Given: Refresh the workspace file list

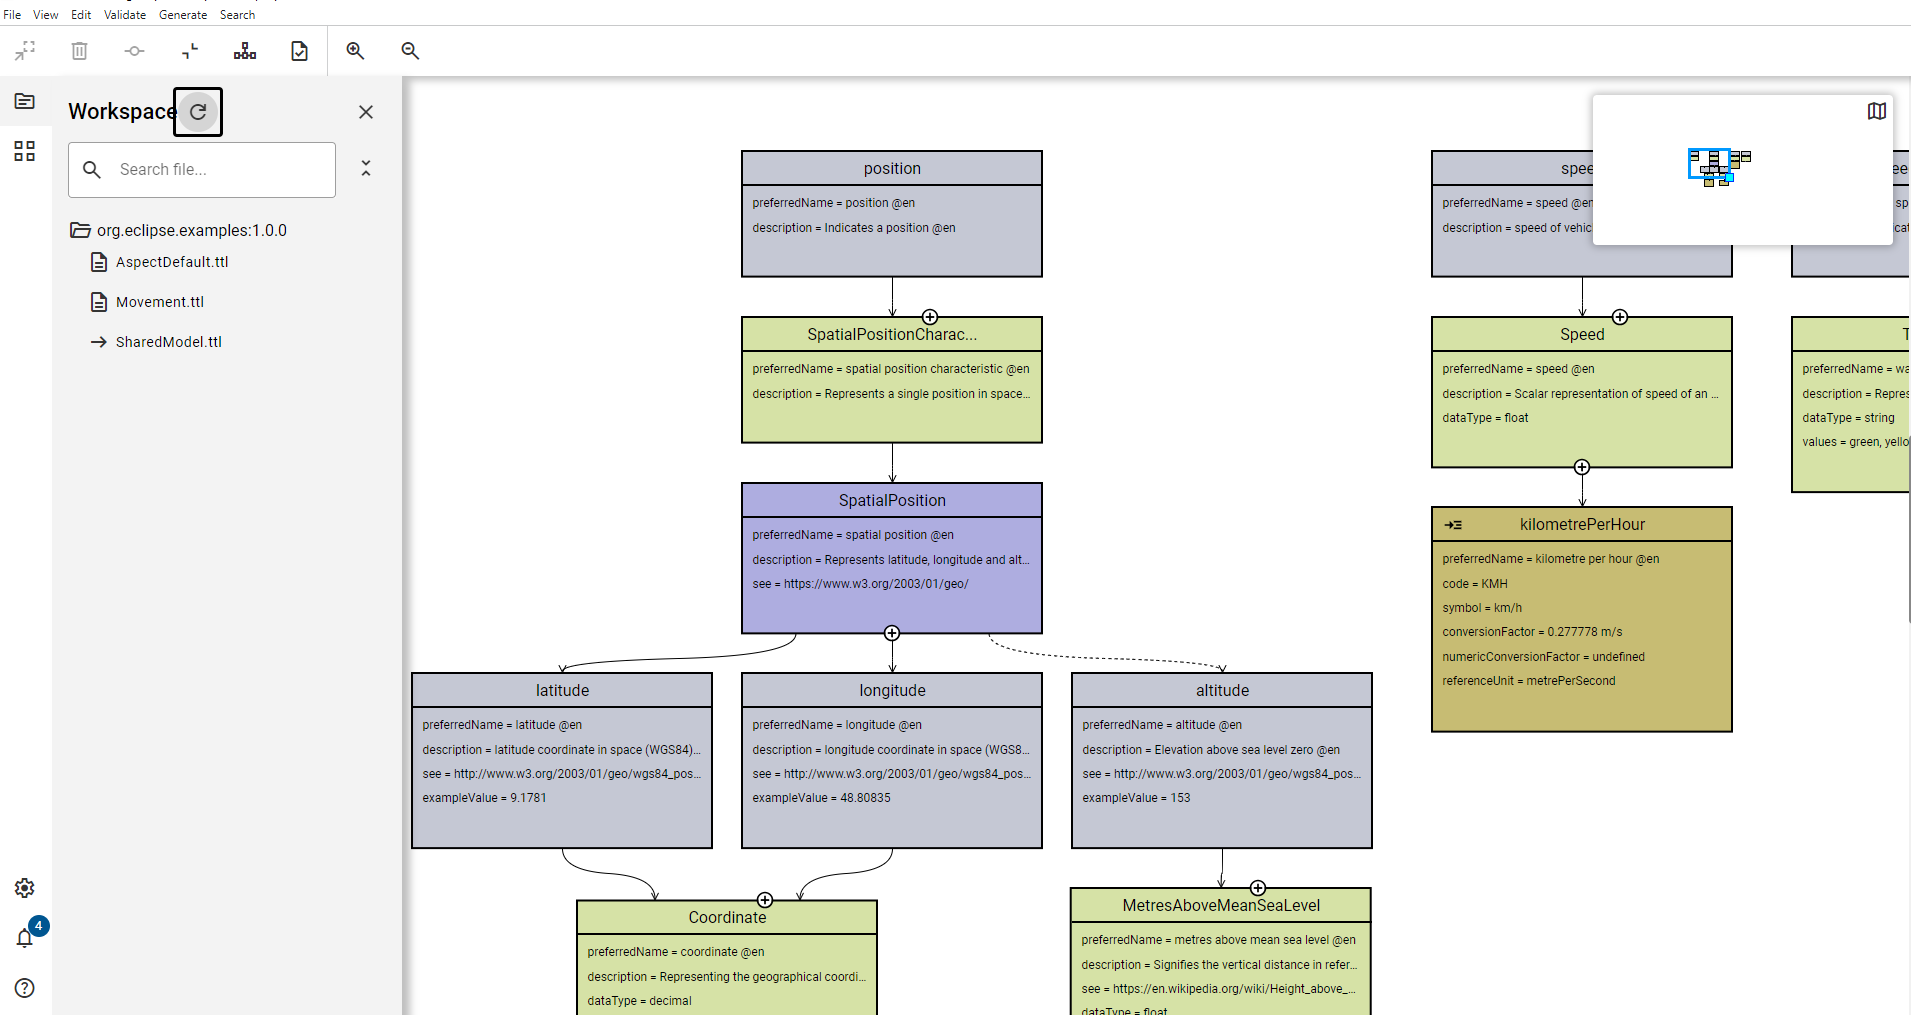Looking at the screenshot, I should [197, 112].
